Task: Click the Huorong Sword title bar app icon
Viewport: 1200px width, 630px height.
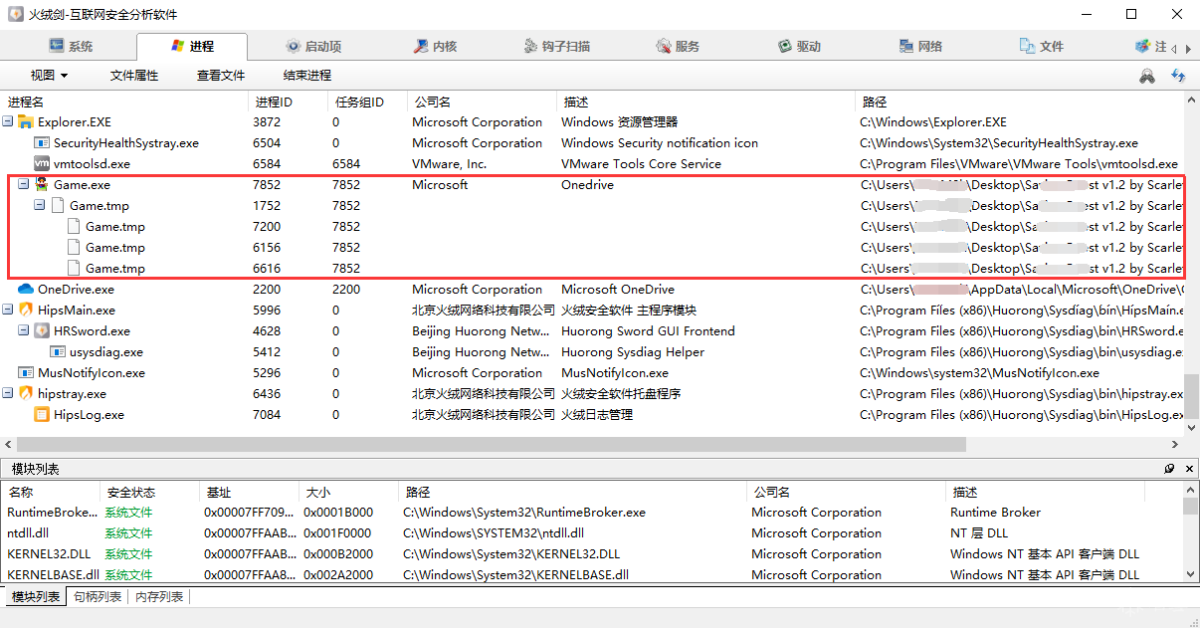Action: click(16, 14)
